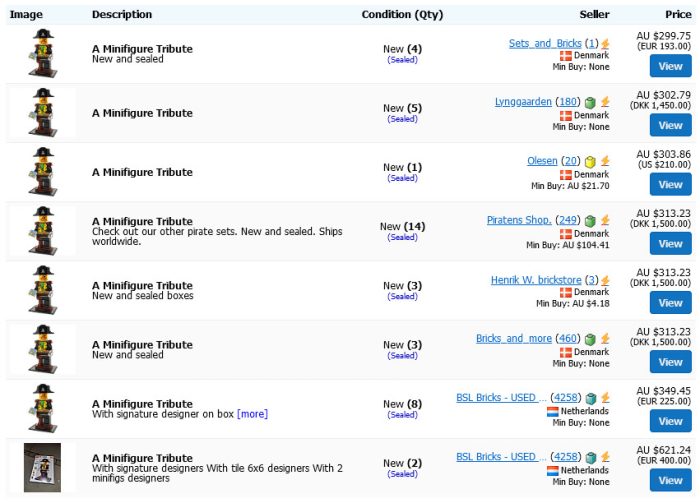Click the lightning bolt icon next to Henrik W. brickstore
Image resolution: width=700 pixels, height=503 pixels.
[605, 280]
